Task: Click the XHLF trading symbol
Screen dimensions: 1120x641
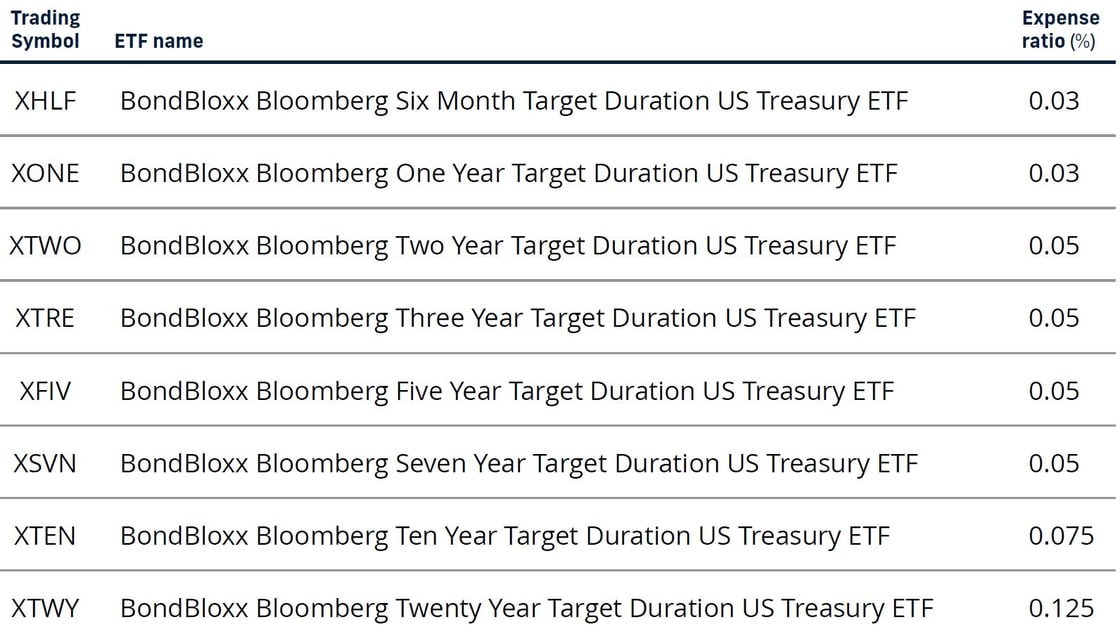Action: (x=45, y=101)
